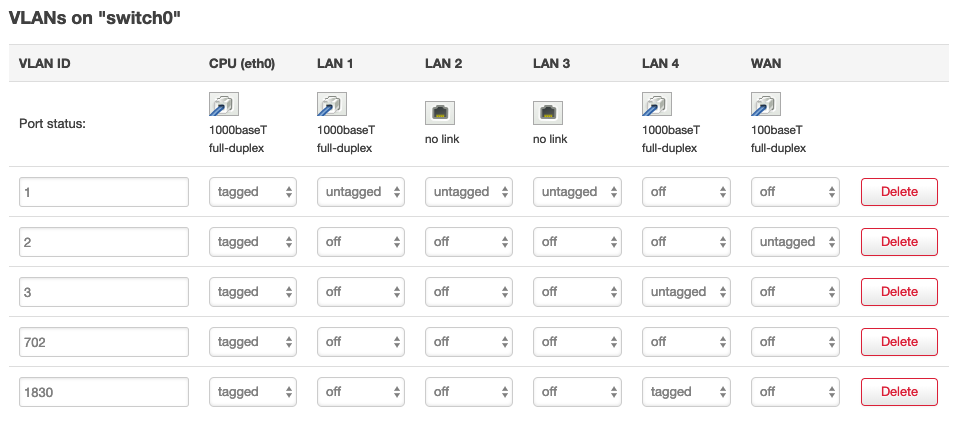
Task: Open VLAN 1830 LAN 4 tagged dropdown
Action: click(686, 392)
